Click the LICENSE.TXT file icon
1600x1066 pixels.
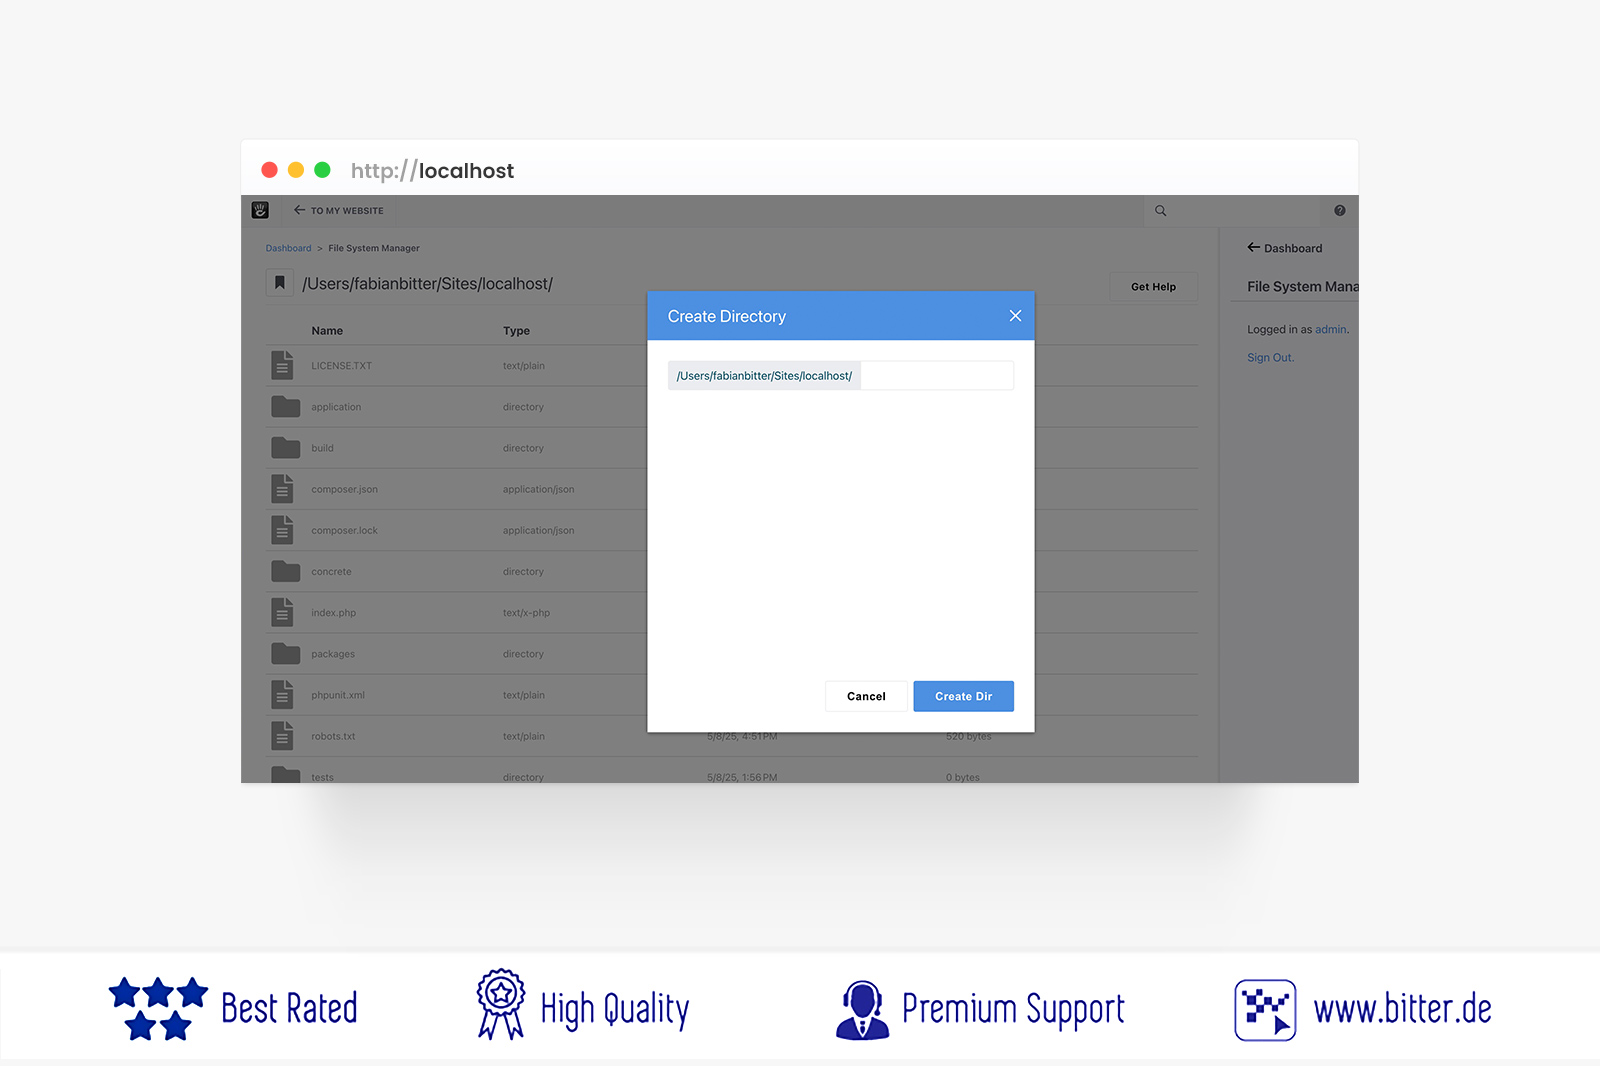pyautogui.click(x=283, y=365)
